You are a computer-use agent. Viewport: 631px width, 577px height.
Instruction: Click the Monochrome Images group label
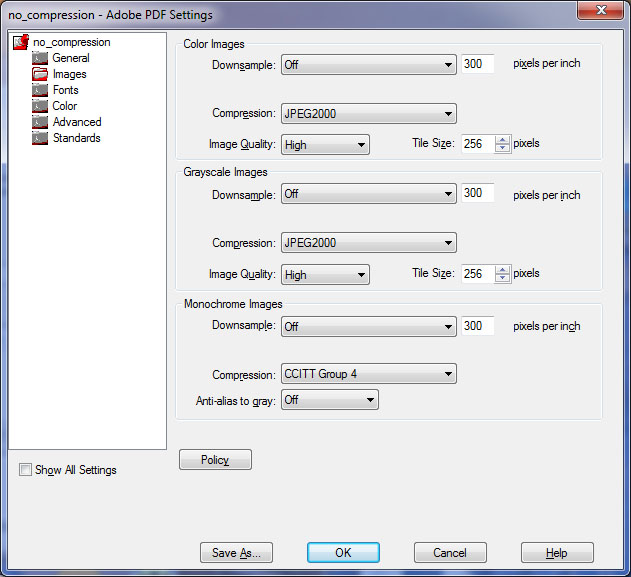pyautogui.click(x=233, y=304)
